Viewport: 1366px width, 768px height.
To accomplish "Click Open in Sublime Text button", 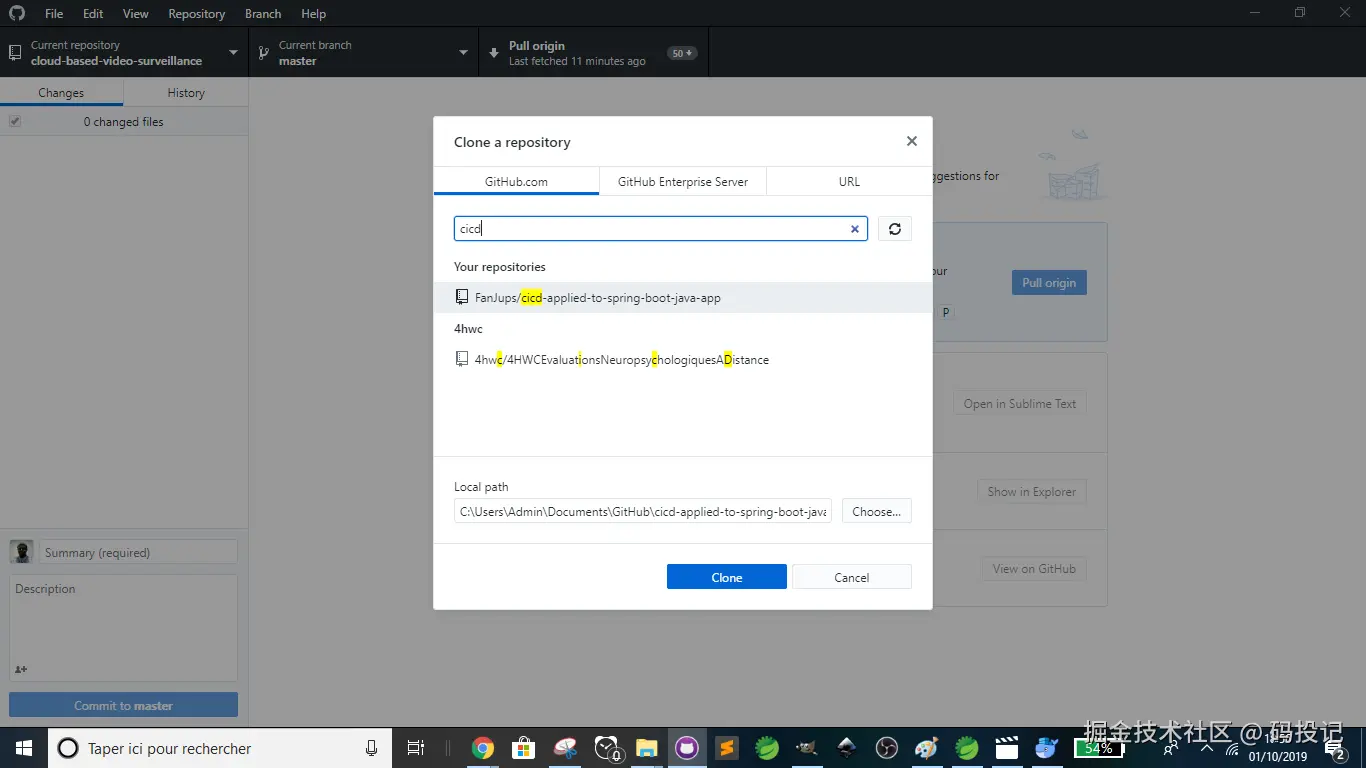I will 1020,404.
